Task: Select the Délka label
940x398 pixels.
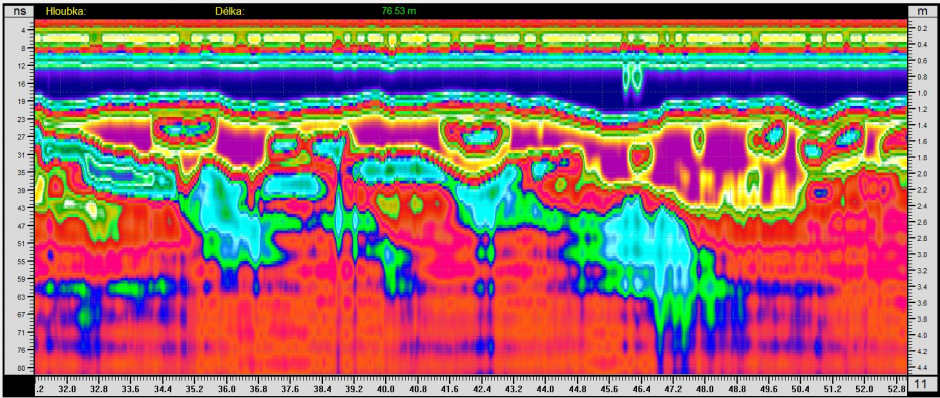Action: click(229, 11)
